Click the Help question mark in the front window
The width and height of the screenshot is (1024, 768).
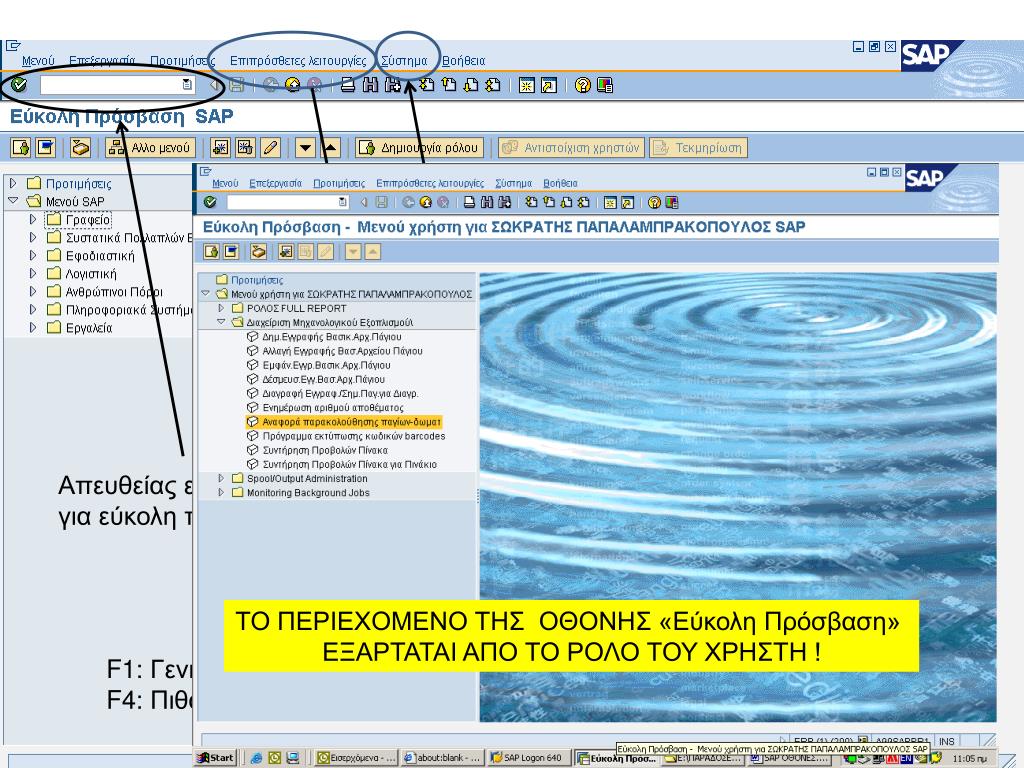pos(654,202)
